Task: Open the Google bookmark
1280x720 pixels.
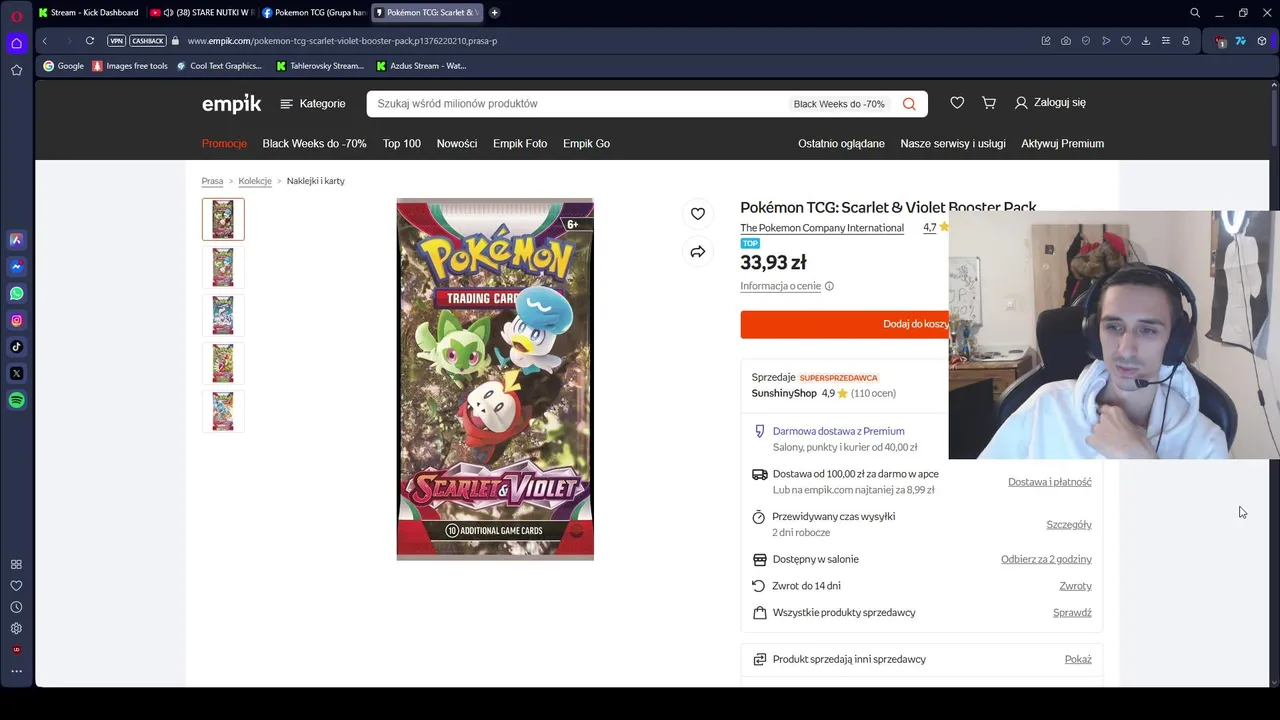Action: 63,66
